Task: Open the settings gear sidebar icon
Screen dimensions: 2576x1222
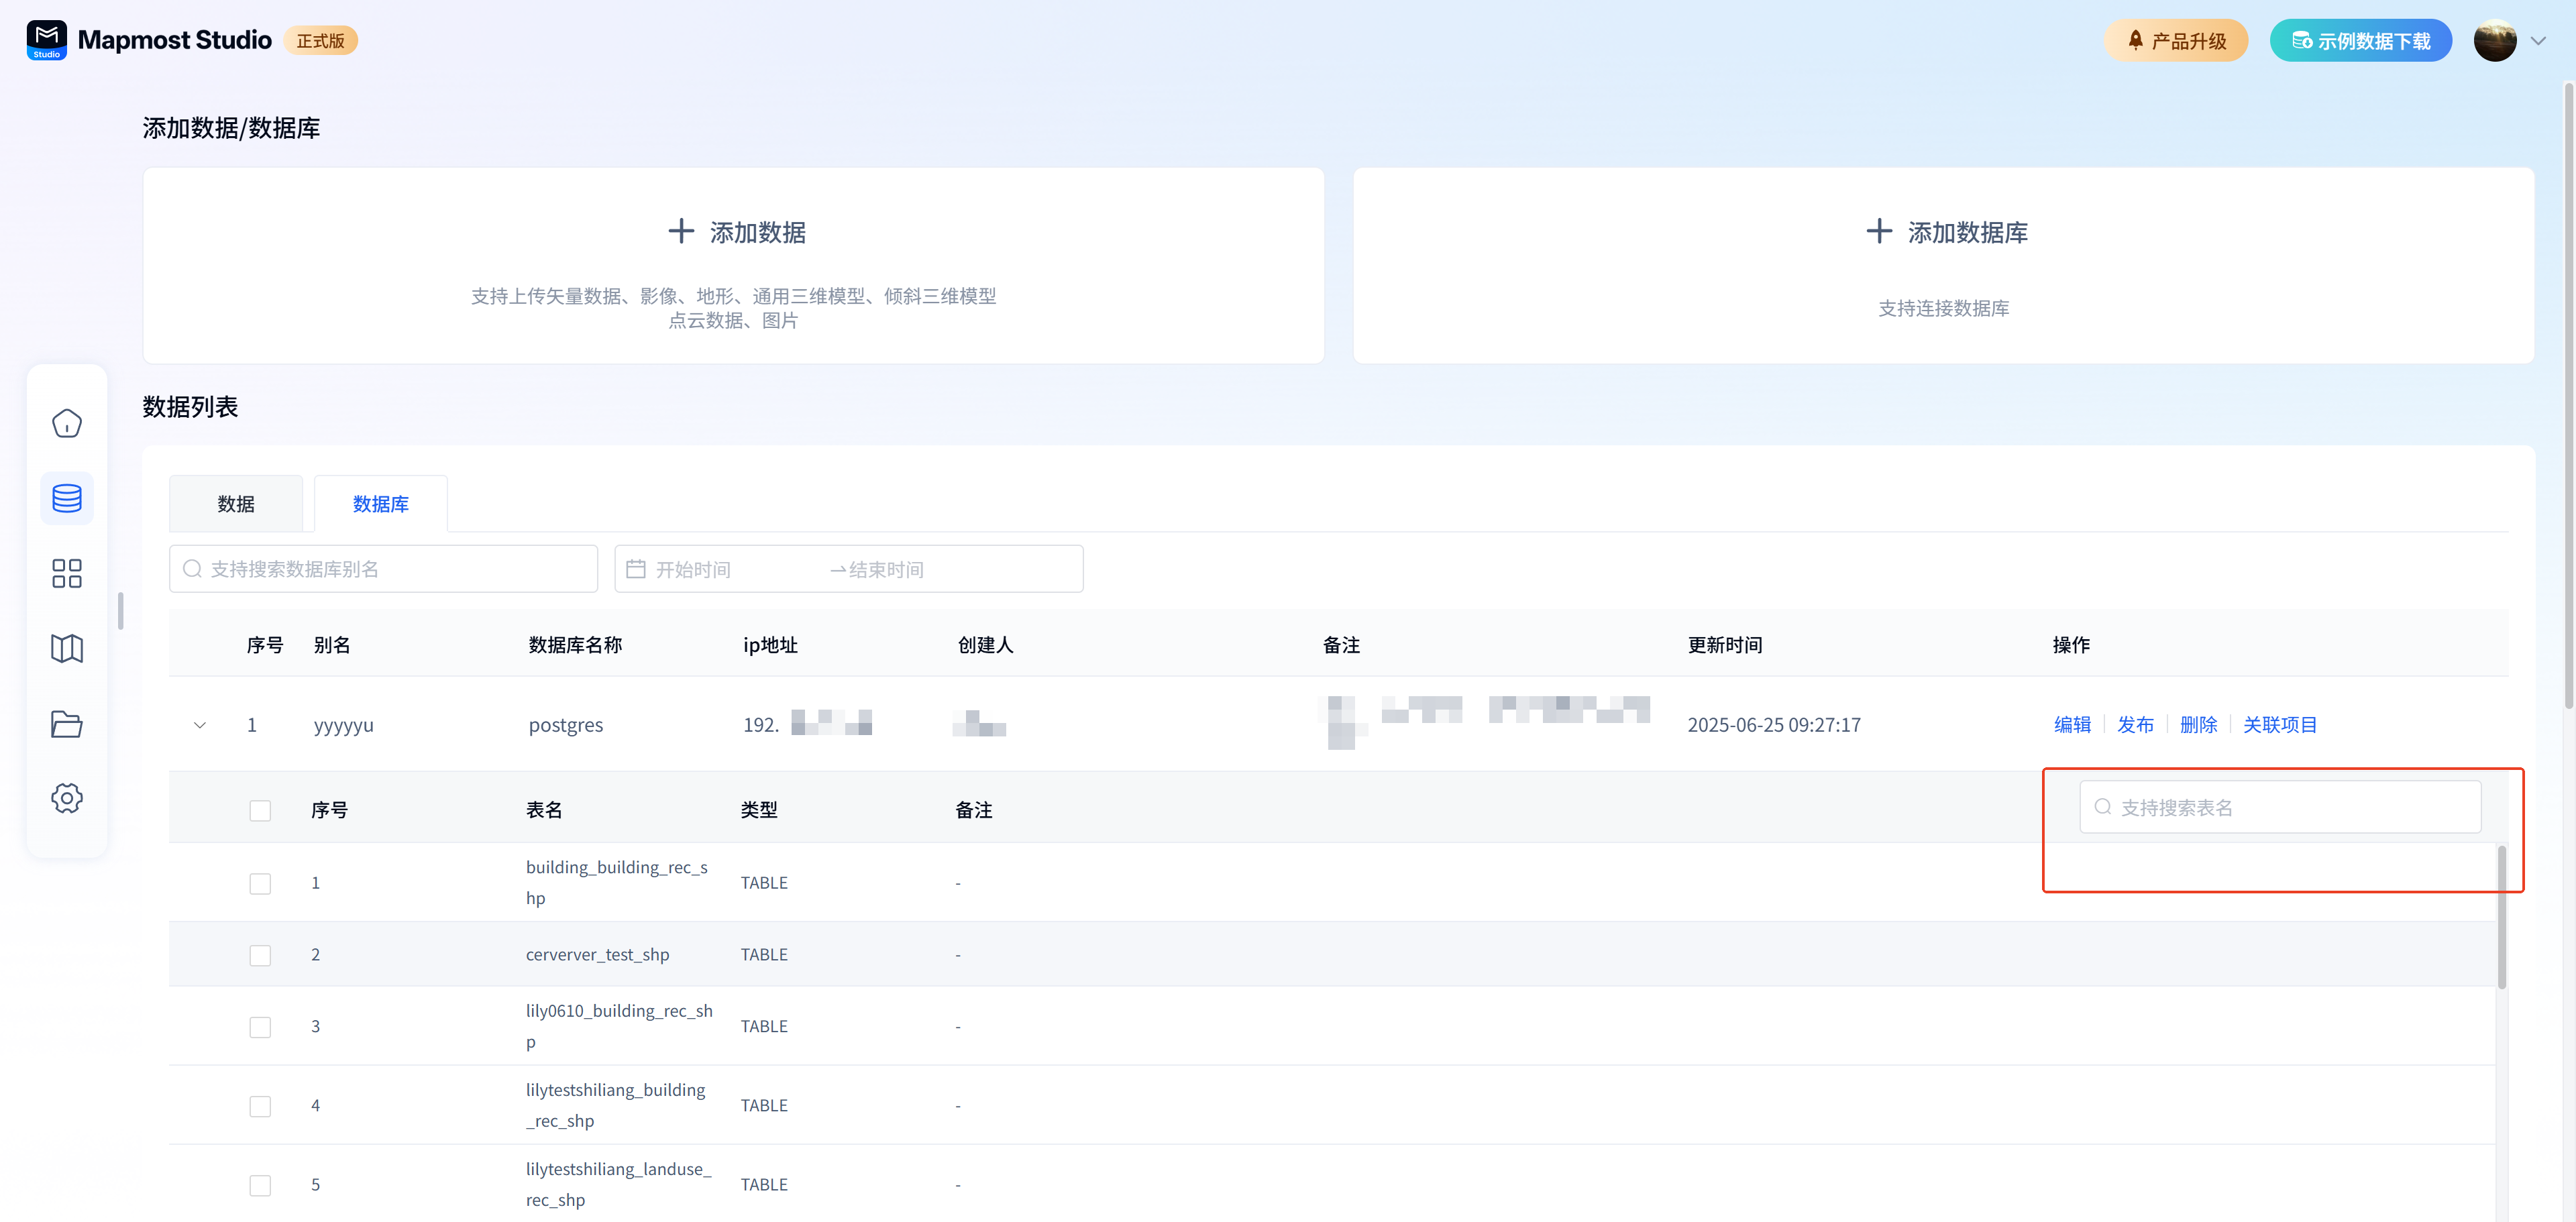Action: point(66,797)
